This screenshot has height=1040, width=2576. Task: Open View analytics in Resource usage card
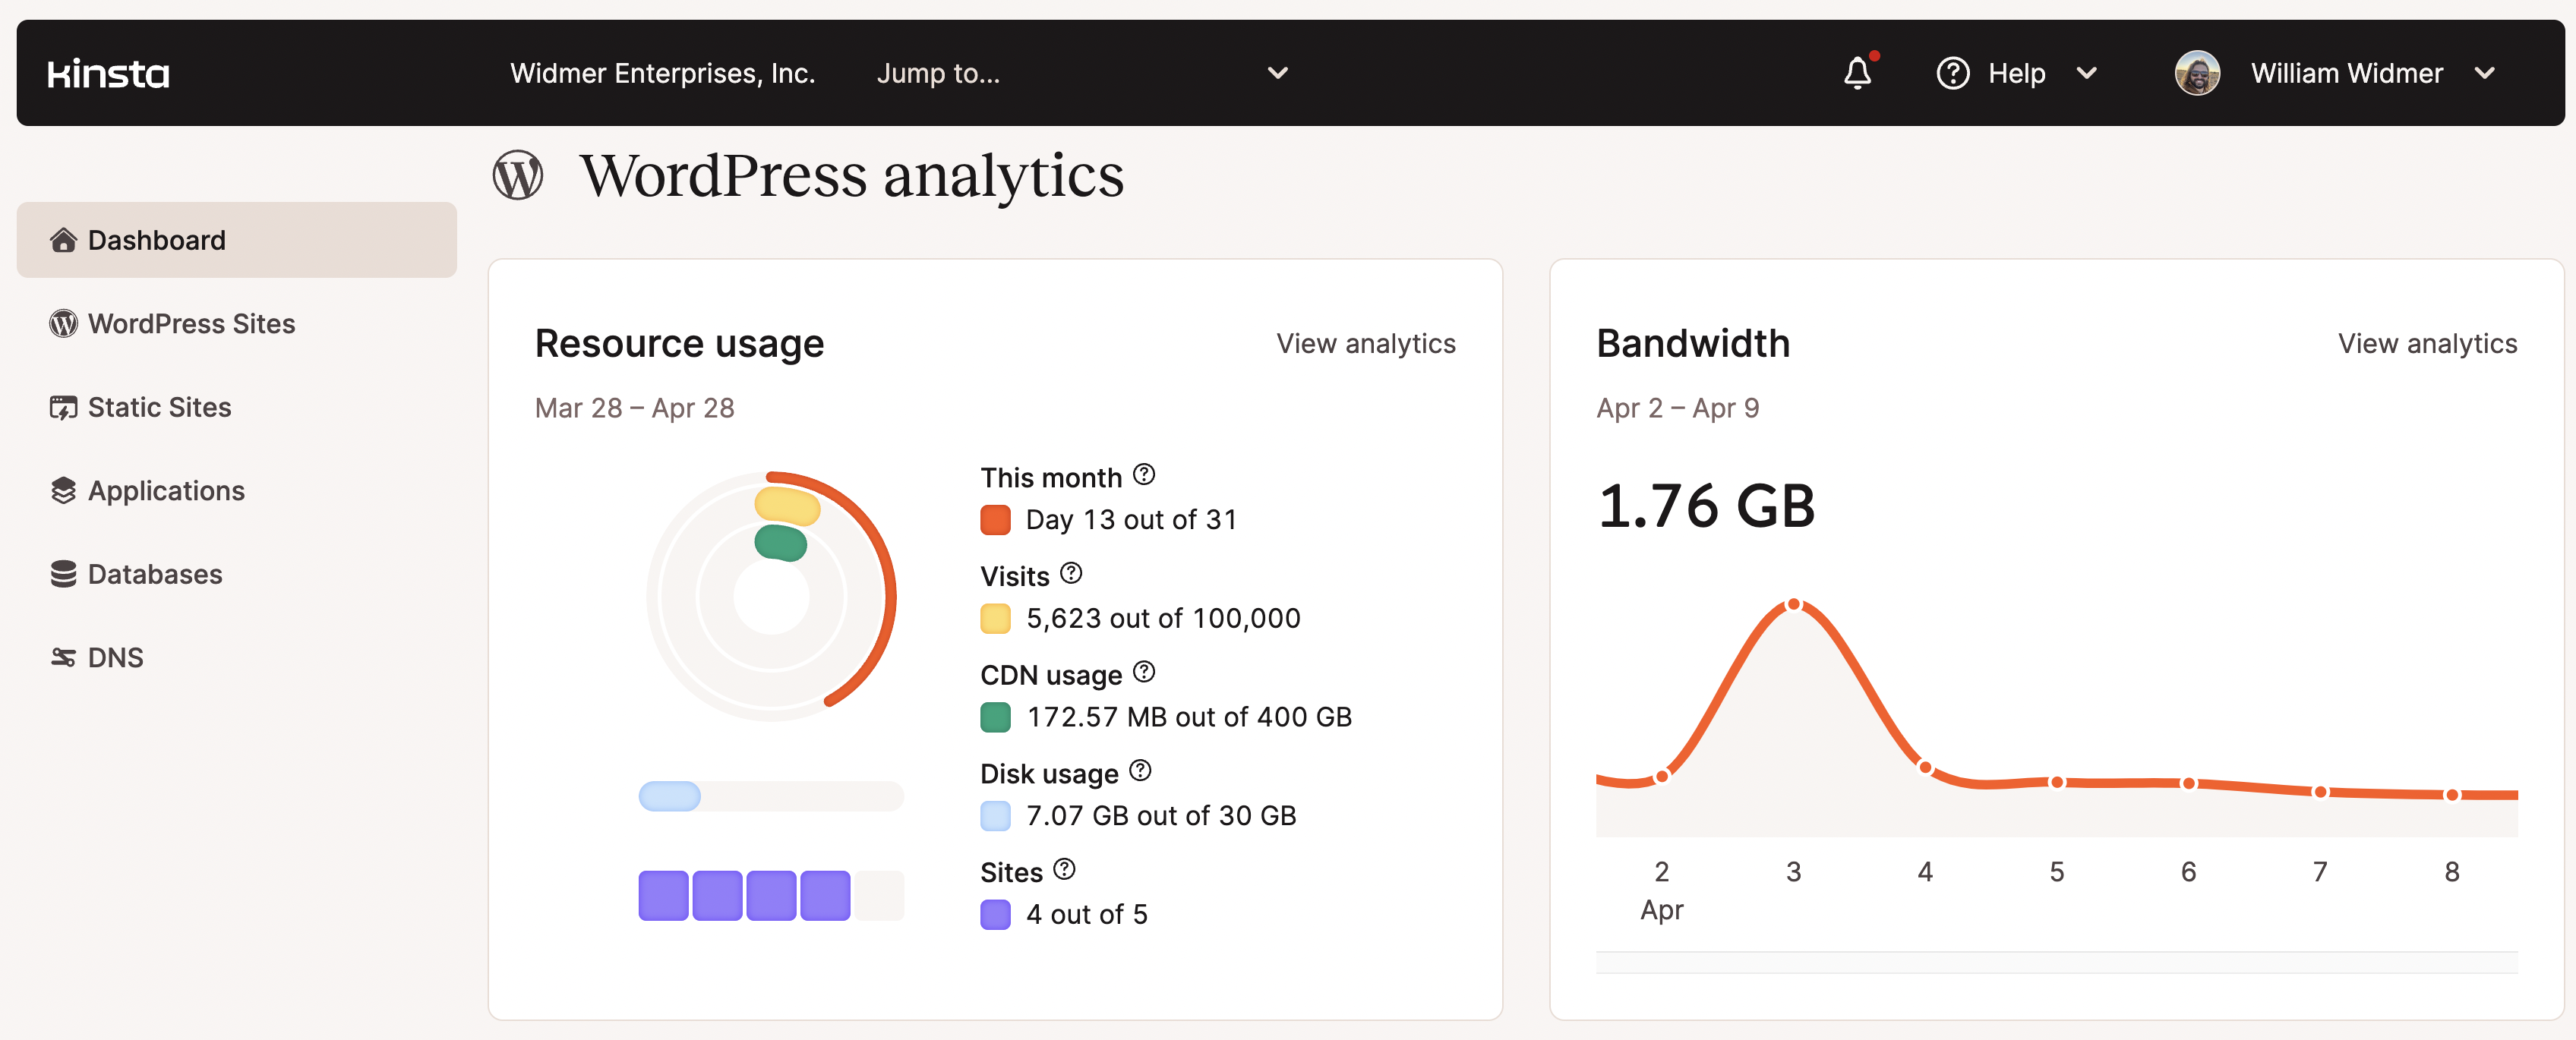(x=1365, y=343)
